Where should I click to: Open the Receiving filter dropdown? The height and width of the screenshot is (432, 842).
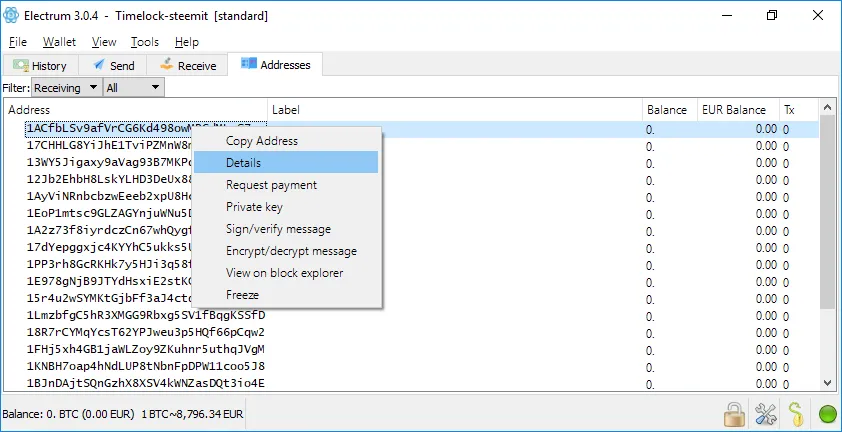point(67,88)
